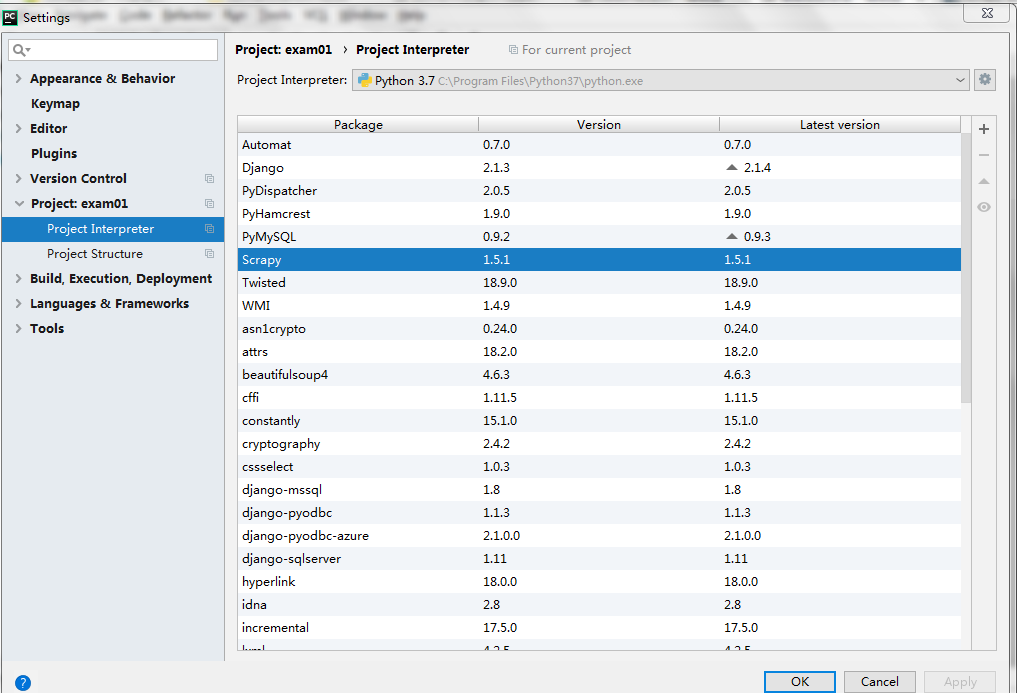The height and width of the screenshot is (693, 1017).
Task: Expand the Build, Execution, Deployment section
Action: point(19,279)
